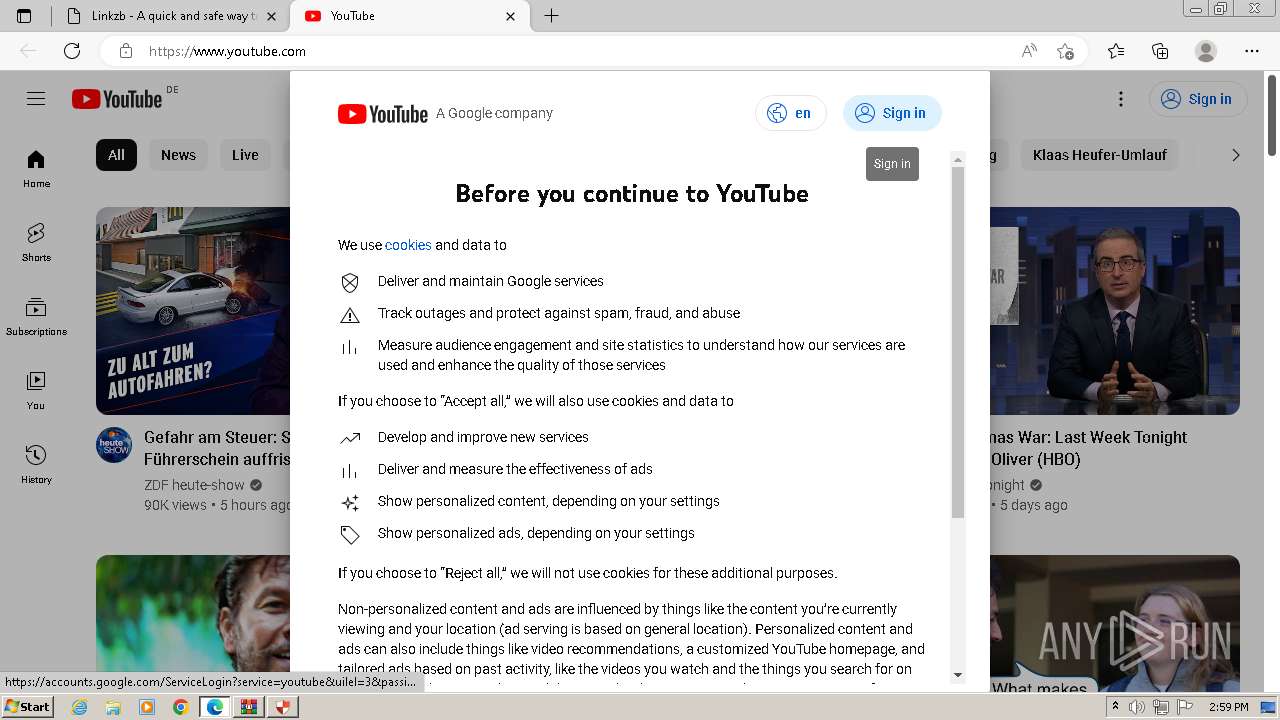Open Subscriptions in the sidebar
This screenshot has height=720, width=1280.
(36, 317)
